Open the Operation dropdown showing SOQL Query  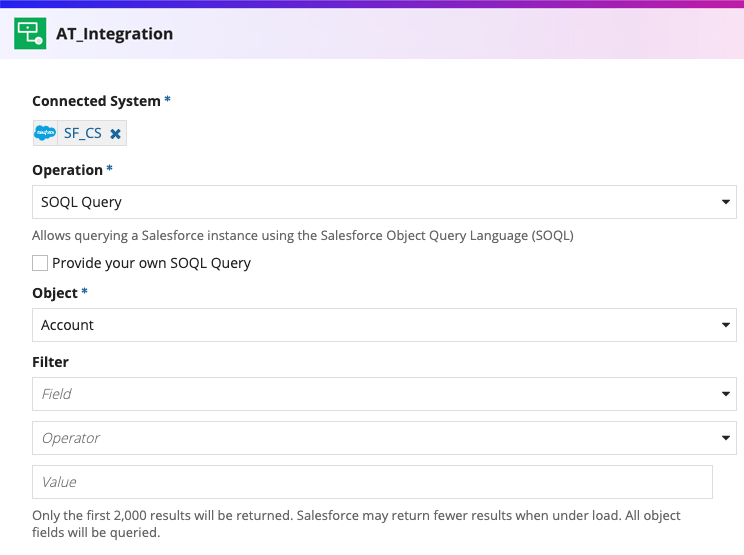click(x=384, y=202)
